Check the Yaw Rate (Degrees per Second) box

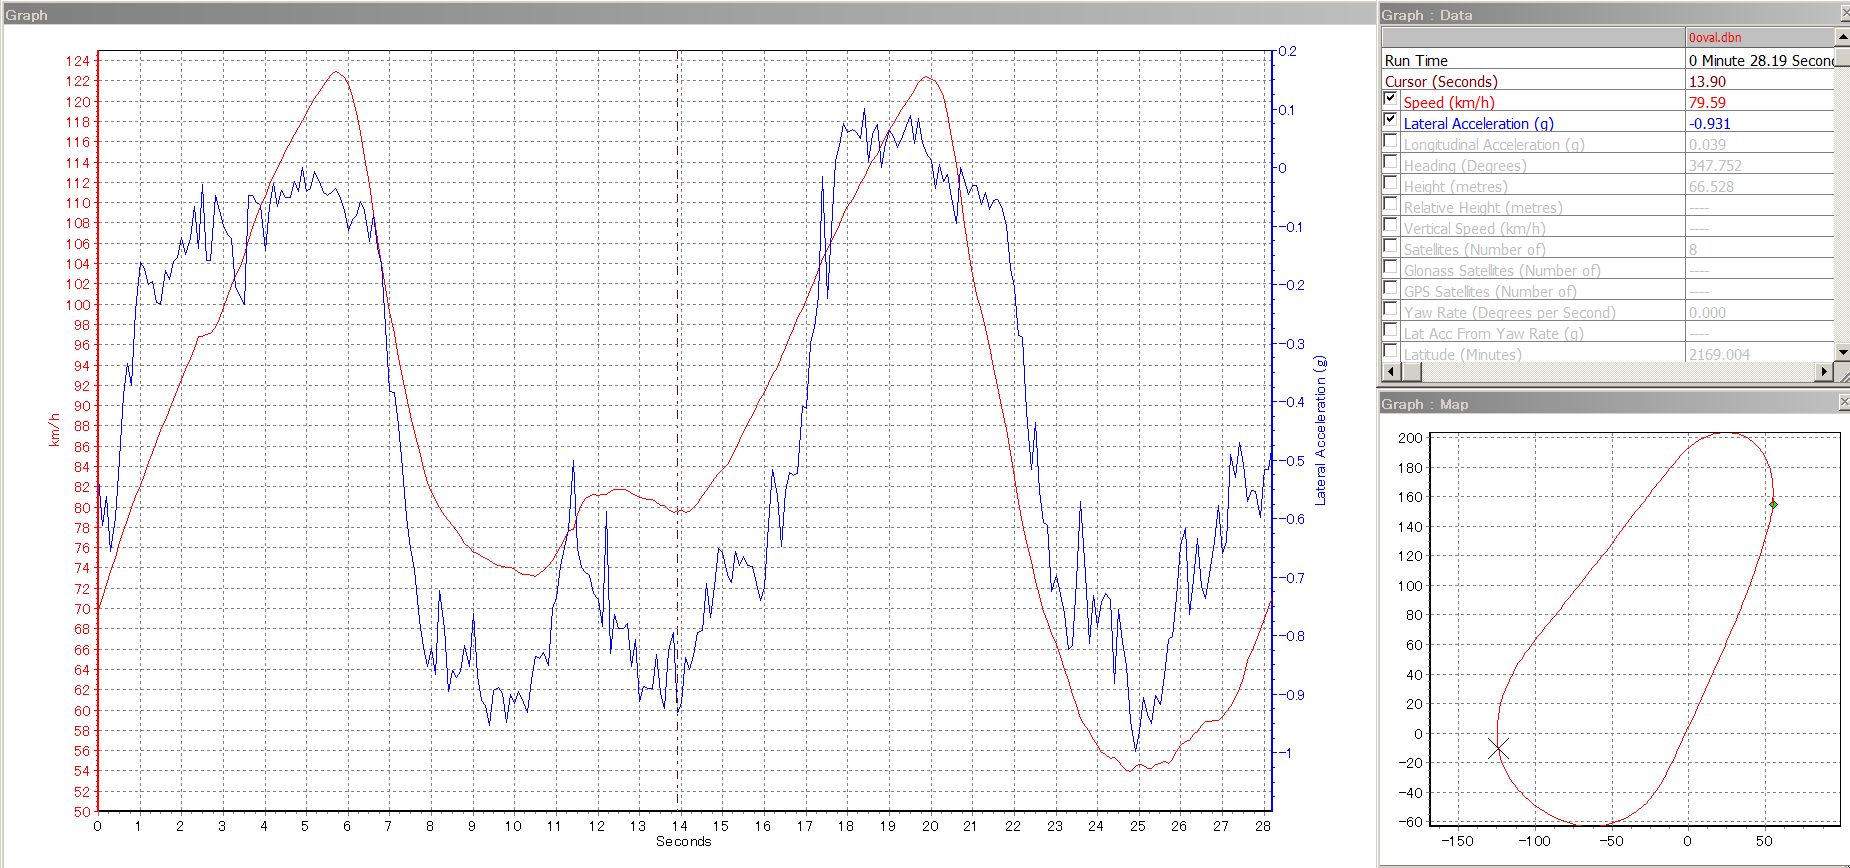pos(1390,309)
